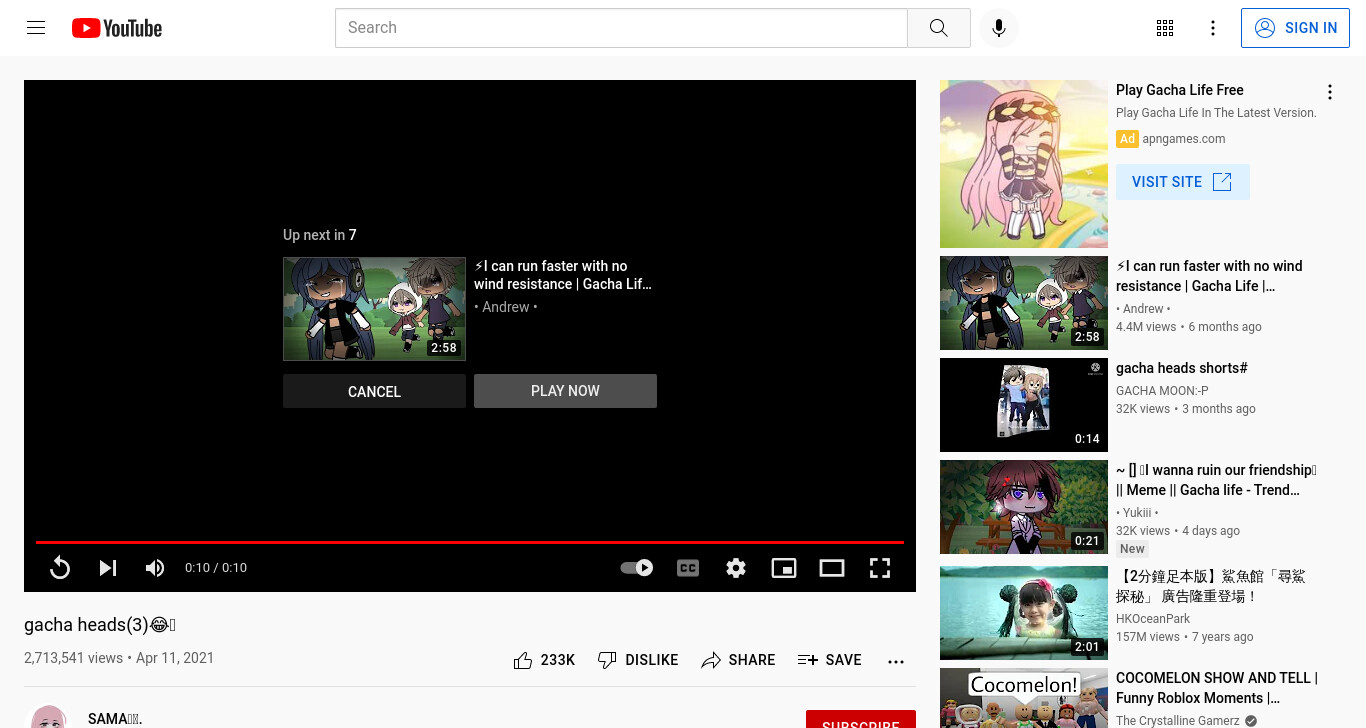Open the HKOceanPark video thumbnail

tap(1024, 613)
